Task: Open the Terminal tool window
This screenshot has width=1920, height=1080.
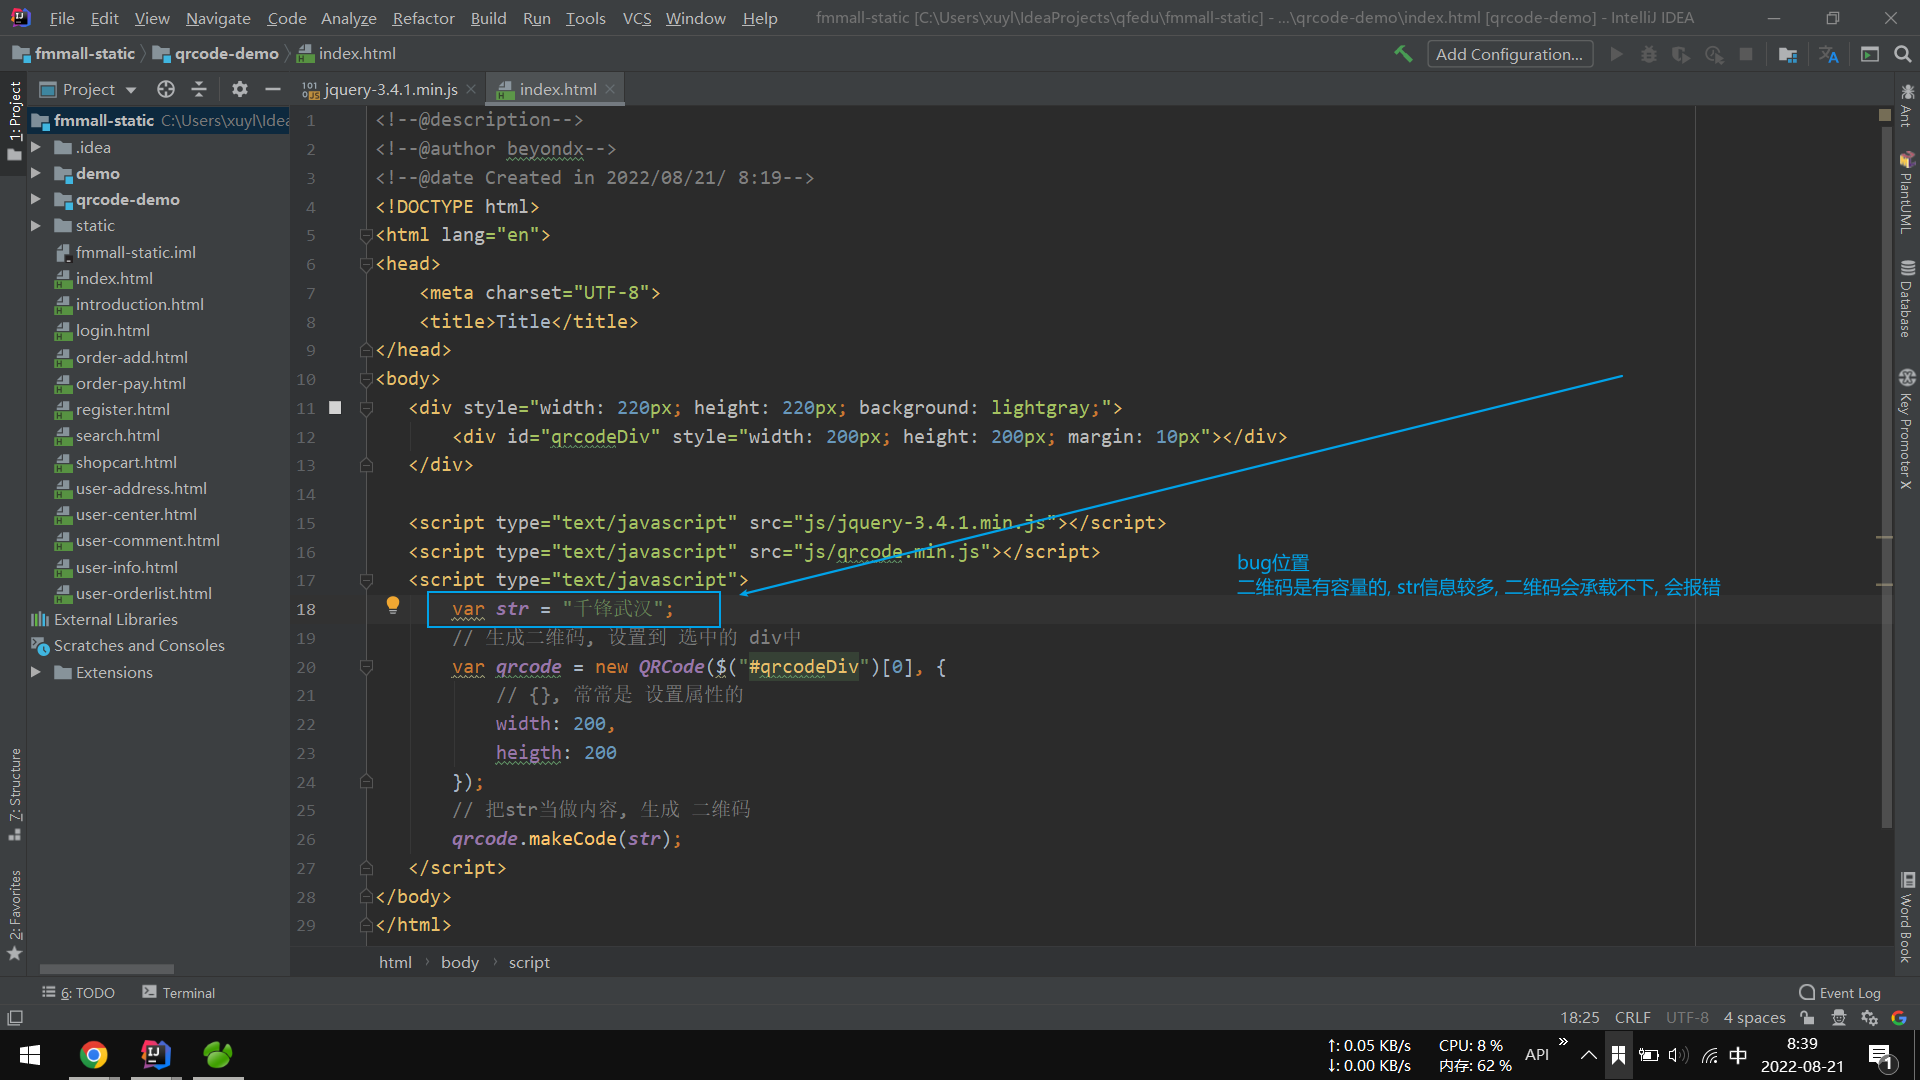Action: tap(179, 992)
